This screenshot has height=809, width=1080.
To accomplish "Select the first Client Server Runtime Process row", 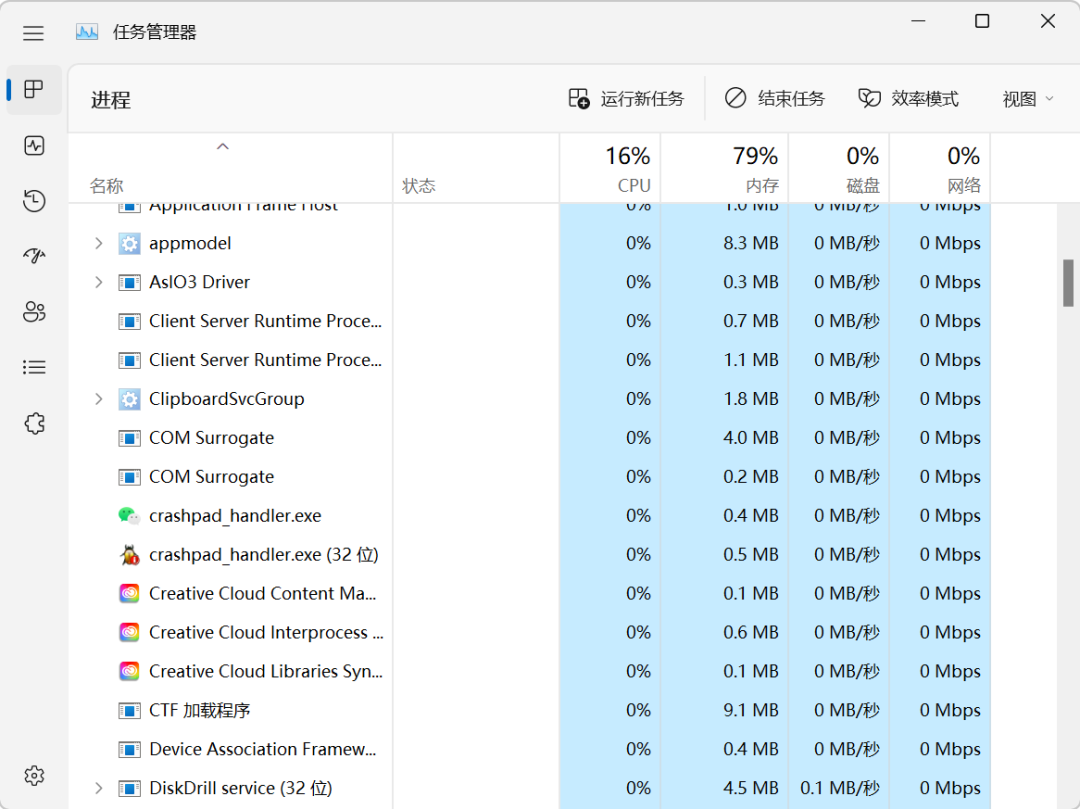I will [529, 322].
